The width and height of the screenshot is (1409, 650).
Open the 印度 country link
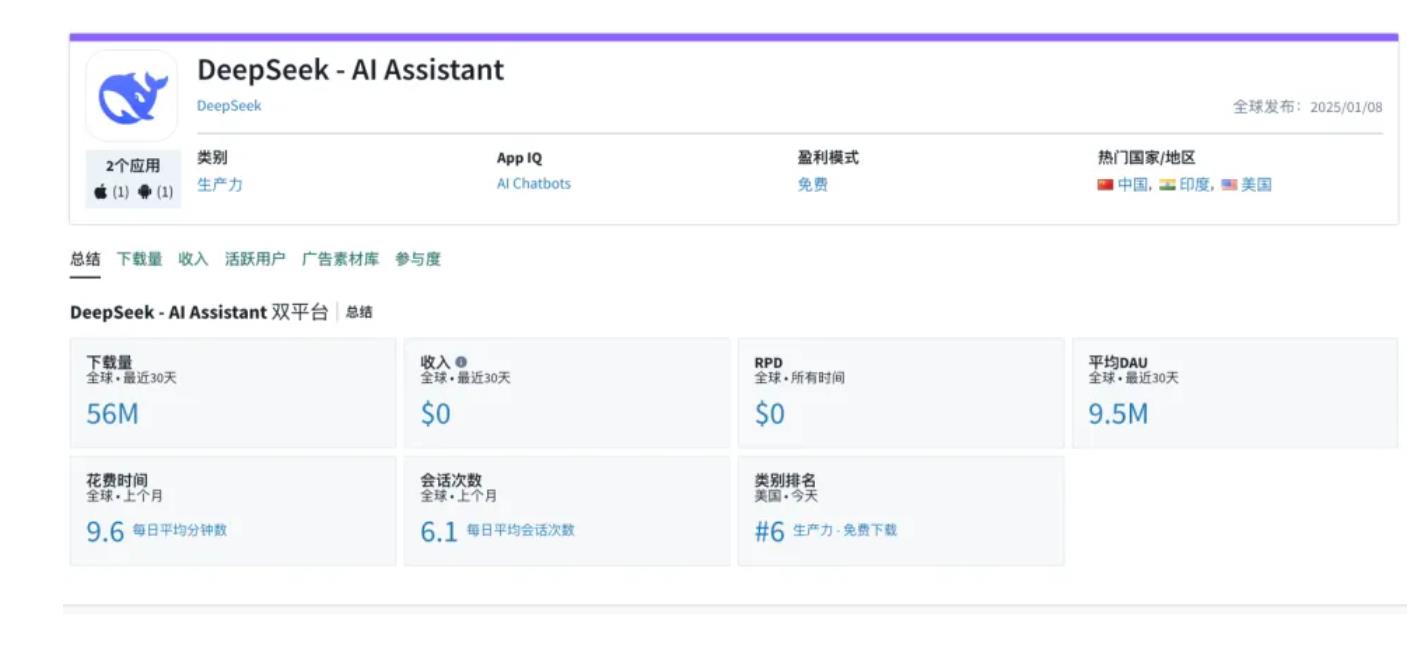(1196, 185)
